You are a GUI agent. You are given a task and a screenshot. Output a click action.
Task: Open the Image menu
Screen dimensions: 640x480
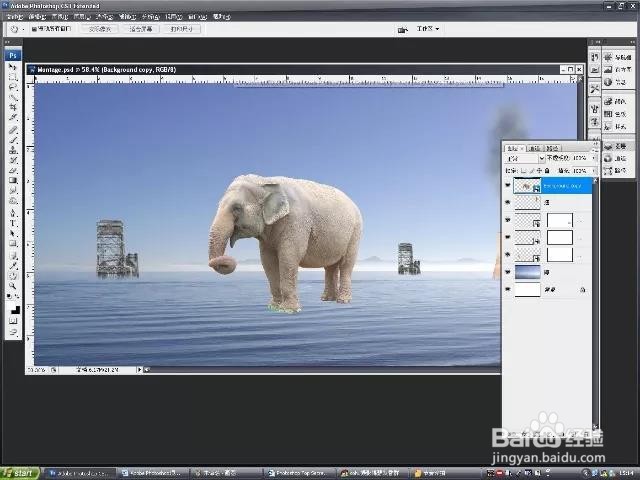[60, 17]
